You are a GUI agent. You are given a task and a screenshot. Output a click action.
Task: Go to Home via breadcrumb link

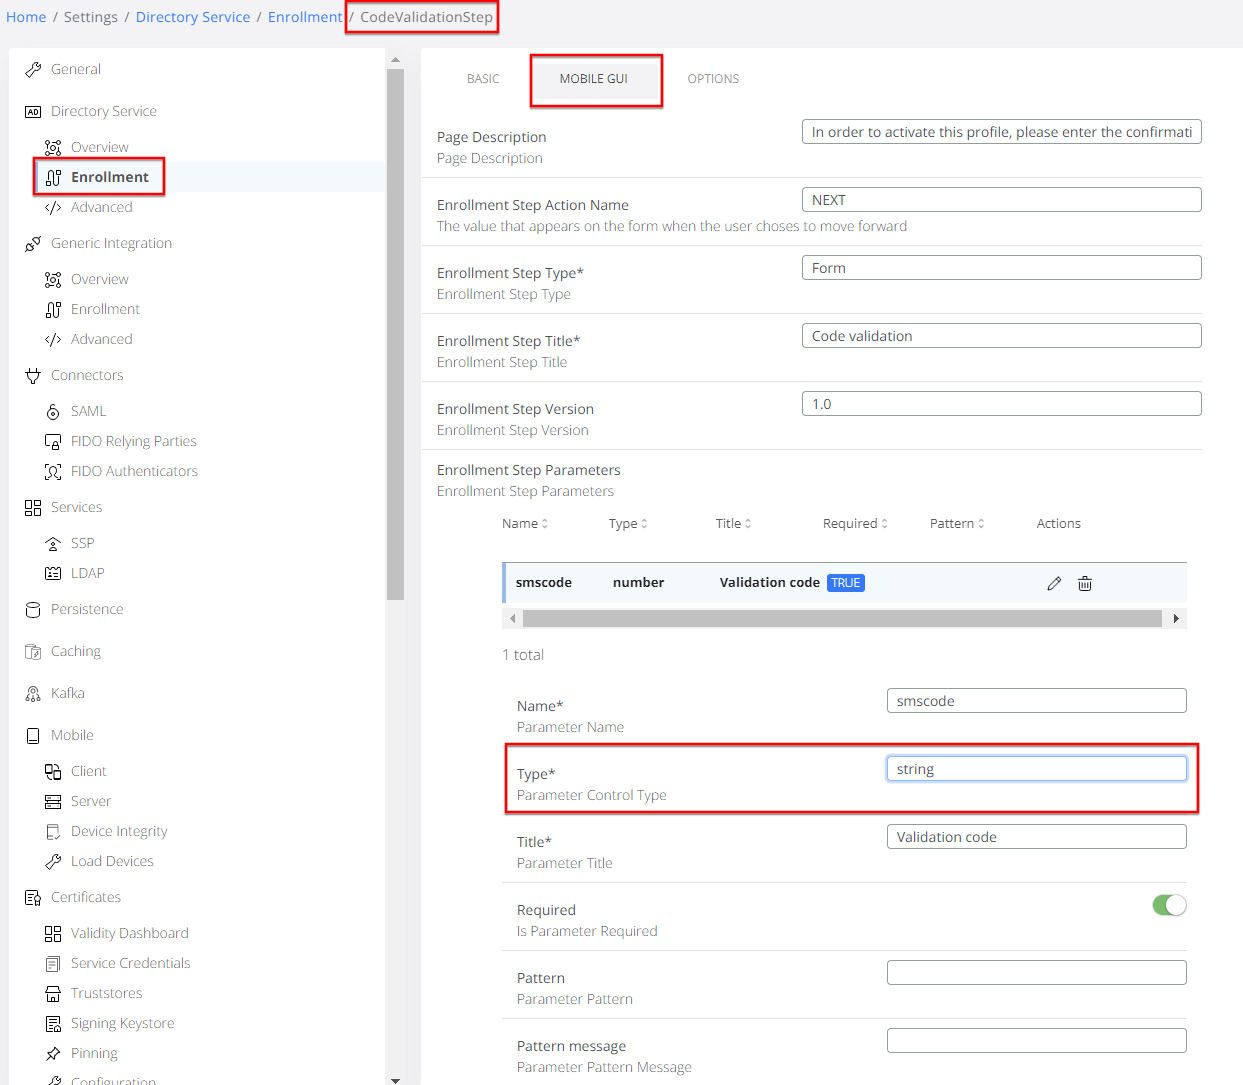26,17
